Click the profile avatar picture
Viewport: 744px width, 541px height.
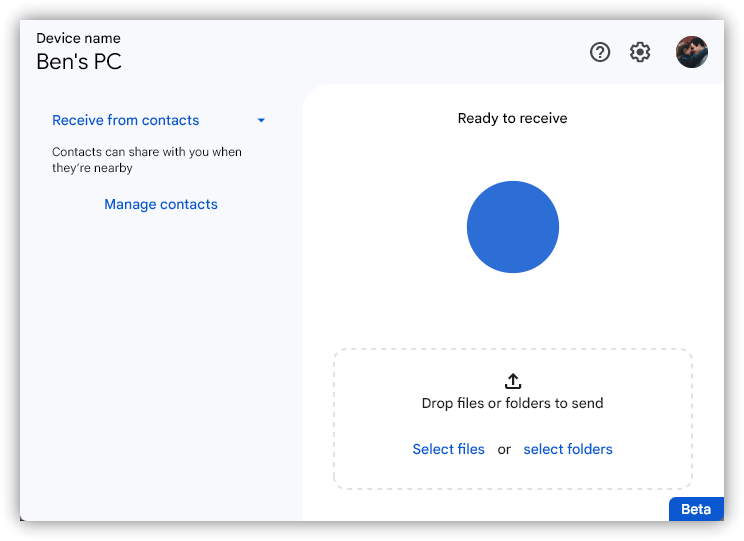692,52
